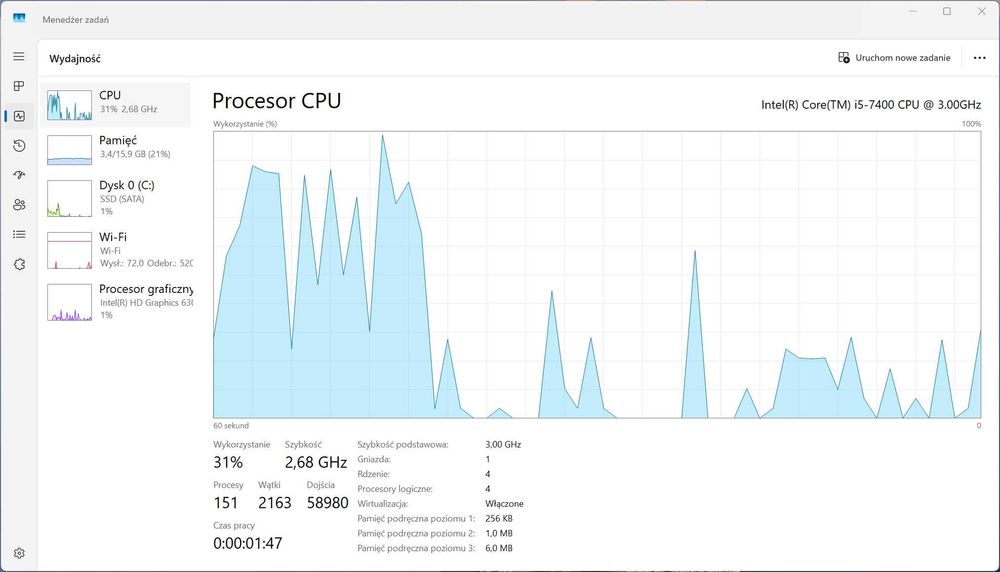Go to the Processes page icon

point(19,86)
